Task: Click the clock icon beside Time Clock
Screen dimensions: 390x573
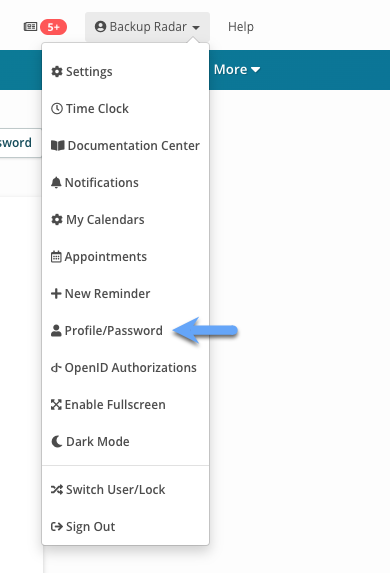Action: coord(57,109)
